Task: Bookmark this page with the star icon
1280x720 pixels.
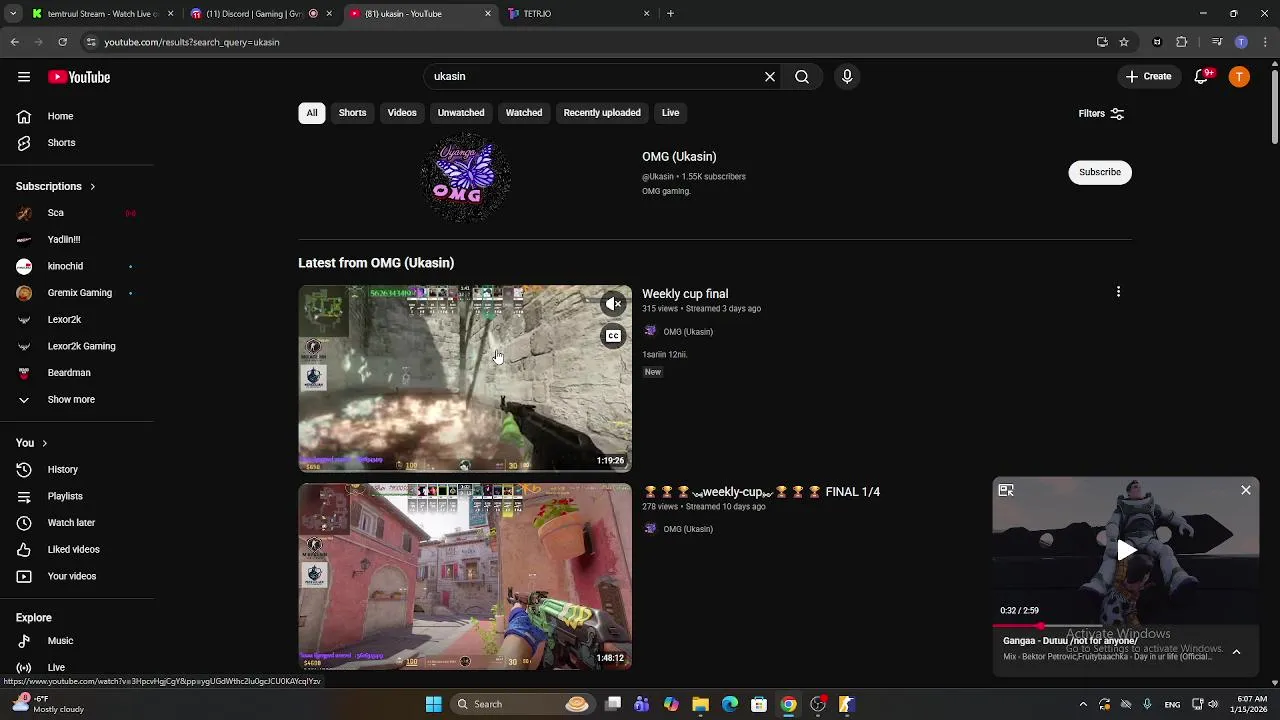Action: tap(1124, 42)
